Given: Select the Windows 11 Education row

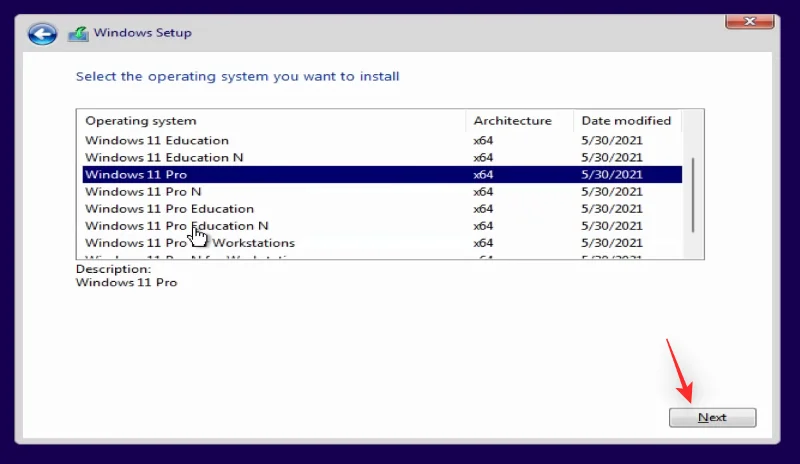Looking at the screenshot, I should pyautogui.click(x=382, y=140).
